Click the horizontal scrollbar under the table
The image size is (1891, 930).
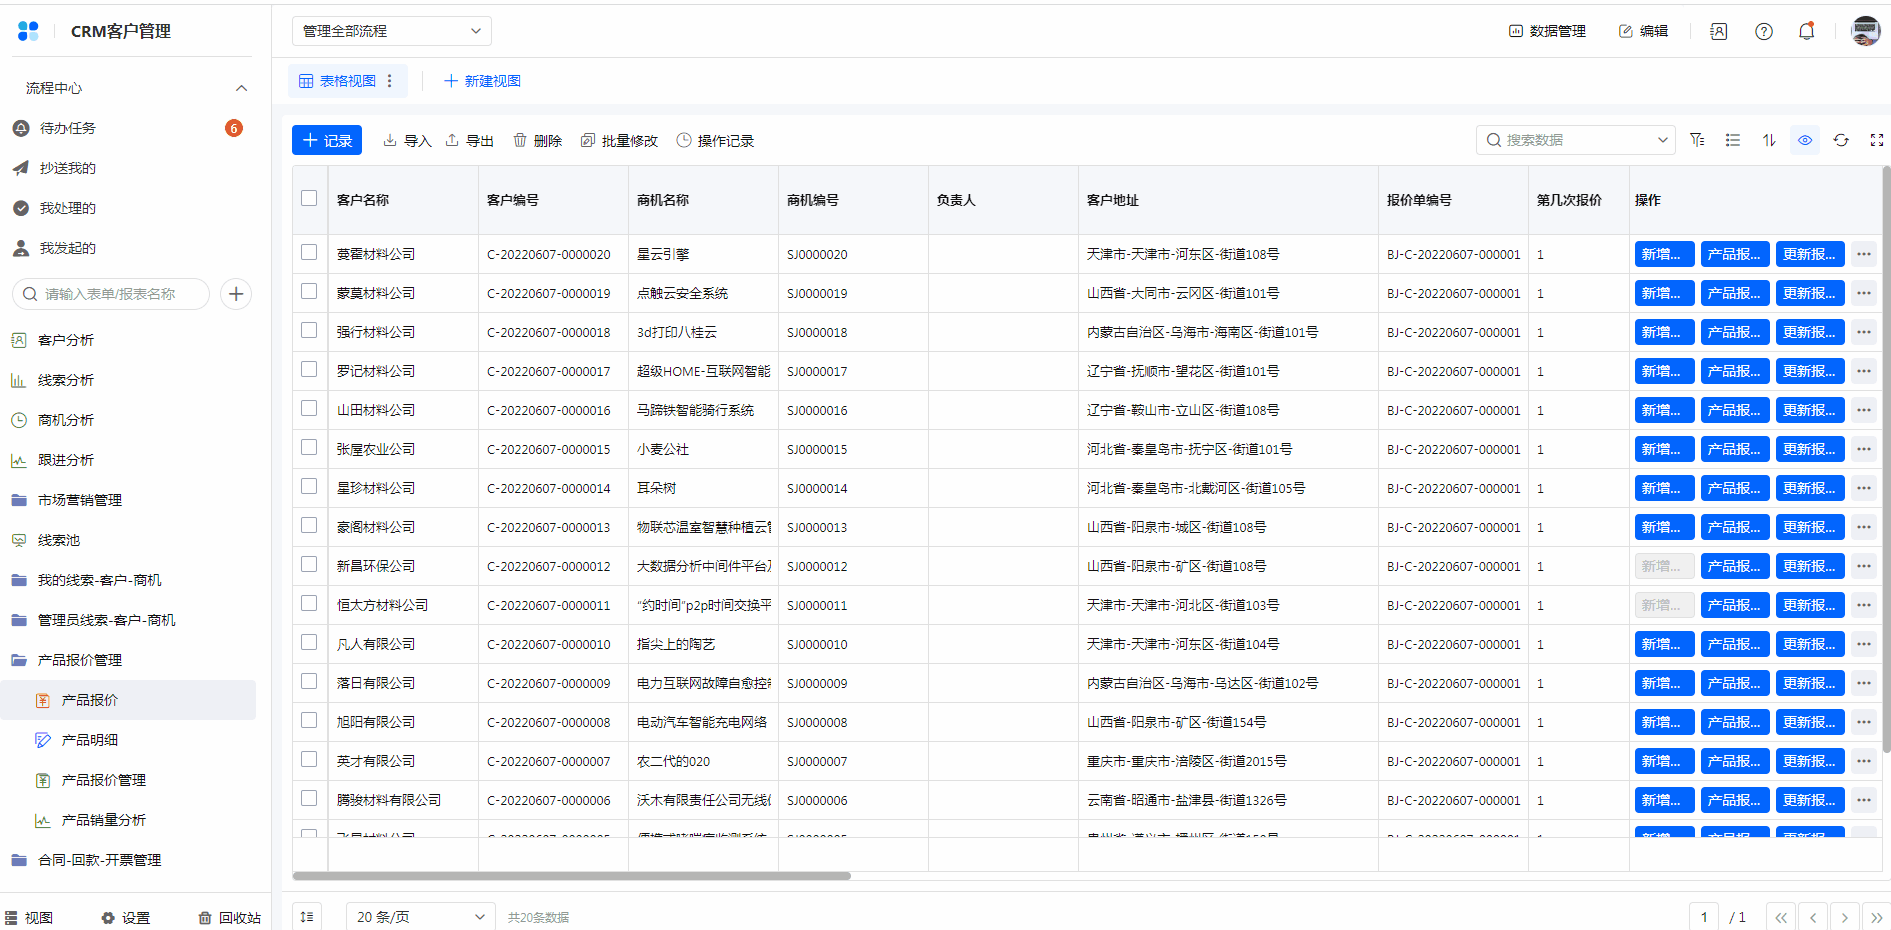[x=571, y=876]
